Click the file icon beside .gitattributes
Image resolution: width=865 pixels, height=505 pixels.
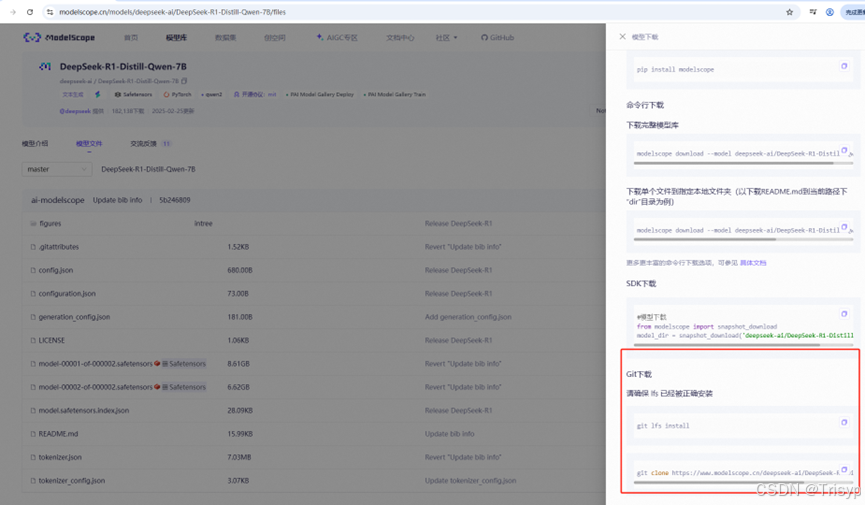pos(33,247)
